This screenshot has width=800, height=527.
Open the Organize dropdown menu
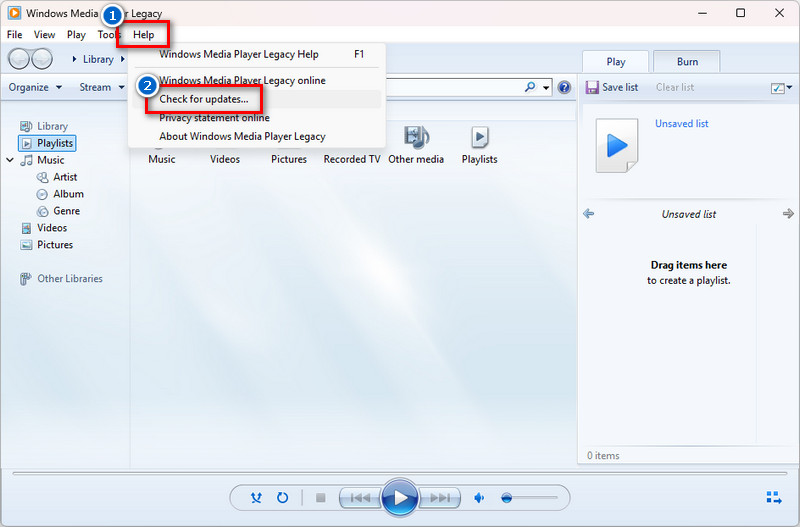coord(35,87)
